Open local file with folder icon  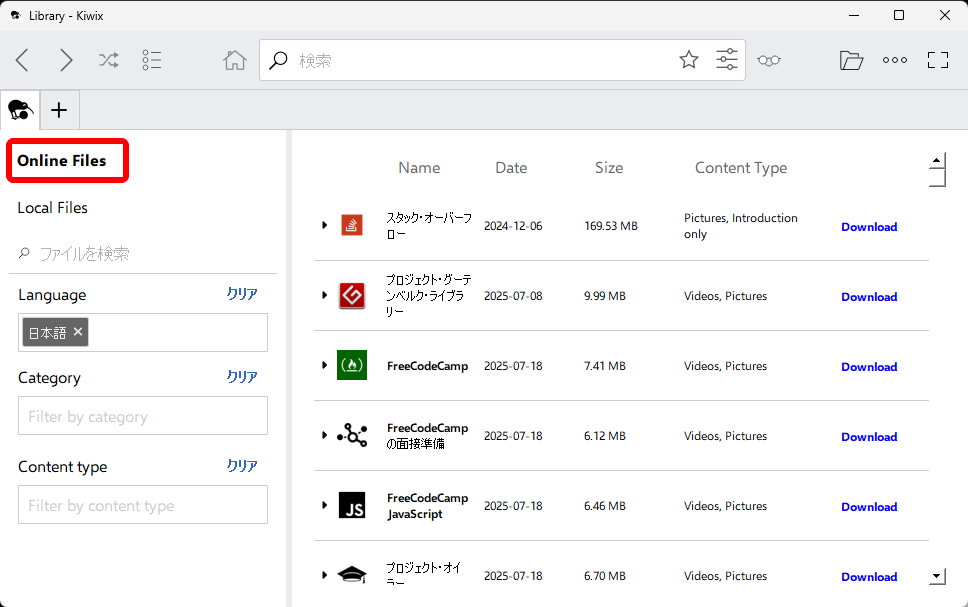tap(851, 60)
